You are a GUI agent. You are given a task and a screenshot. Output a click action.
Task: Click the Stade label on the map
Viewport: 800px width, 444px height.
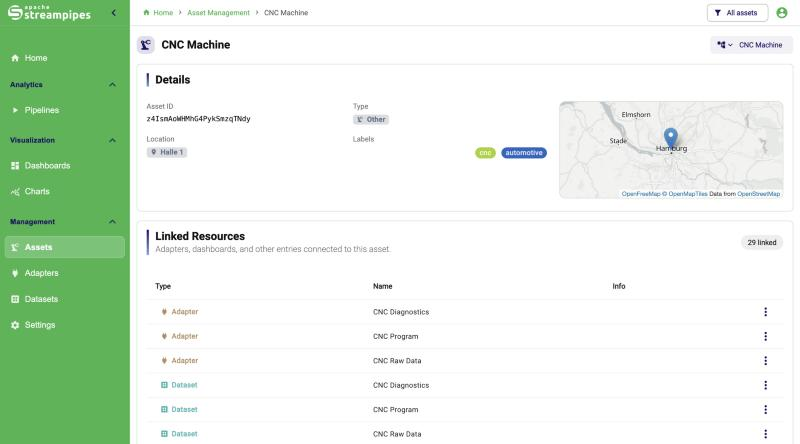618,141
